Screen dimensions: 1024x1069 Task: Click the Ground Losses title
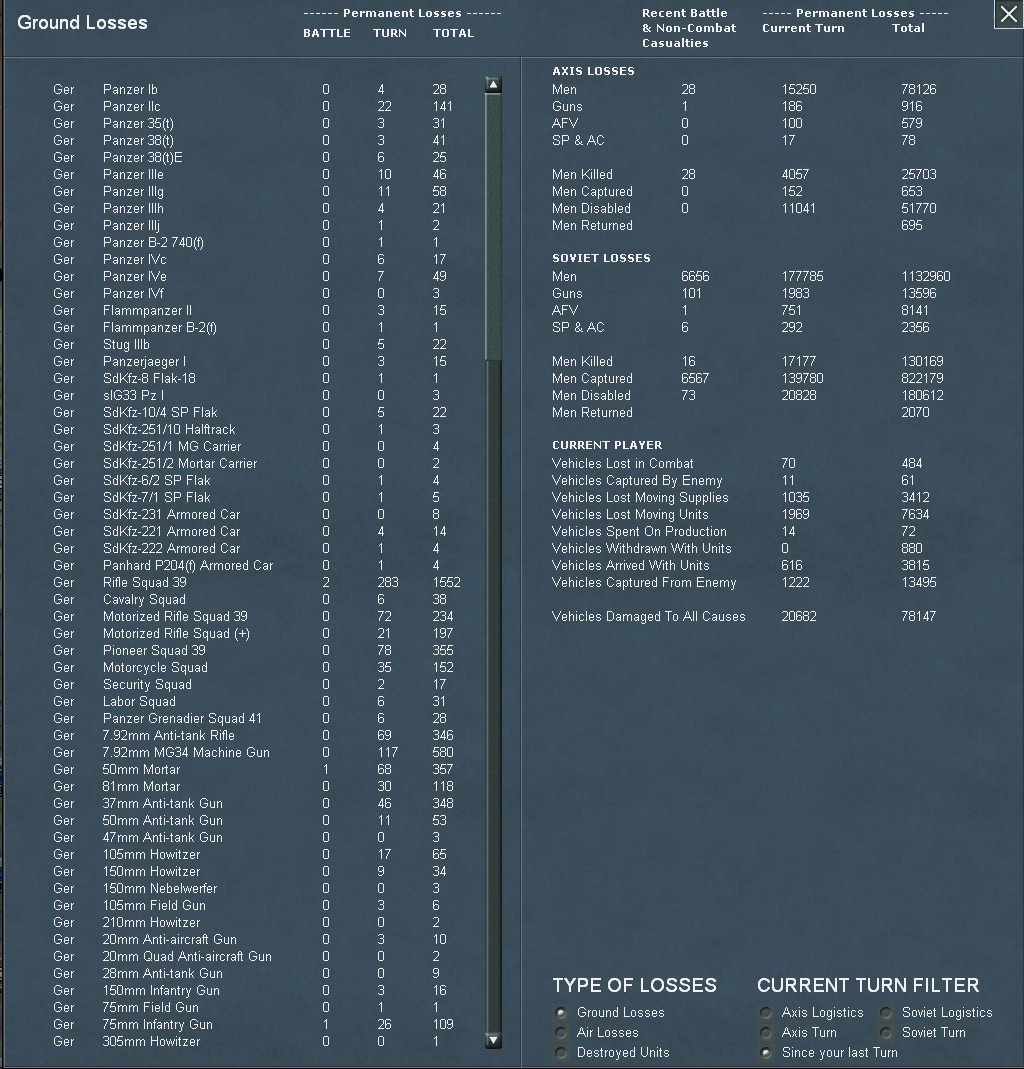click(82, 22)
